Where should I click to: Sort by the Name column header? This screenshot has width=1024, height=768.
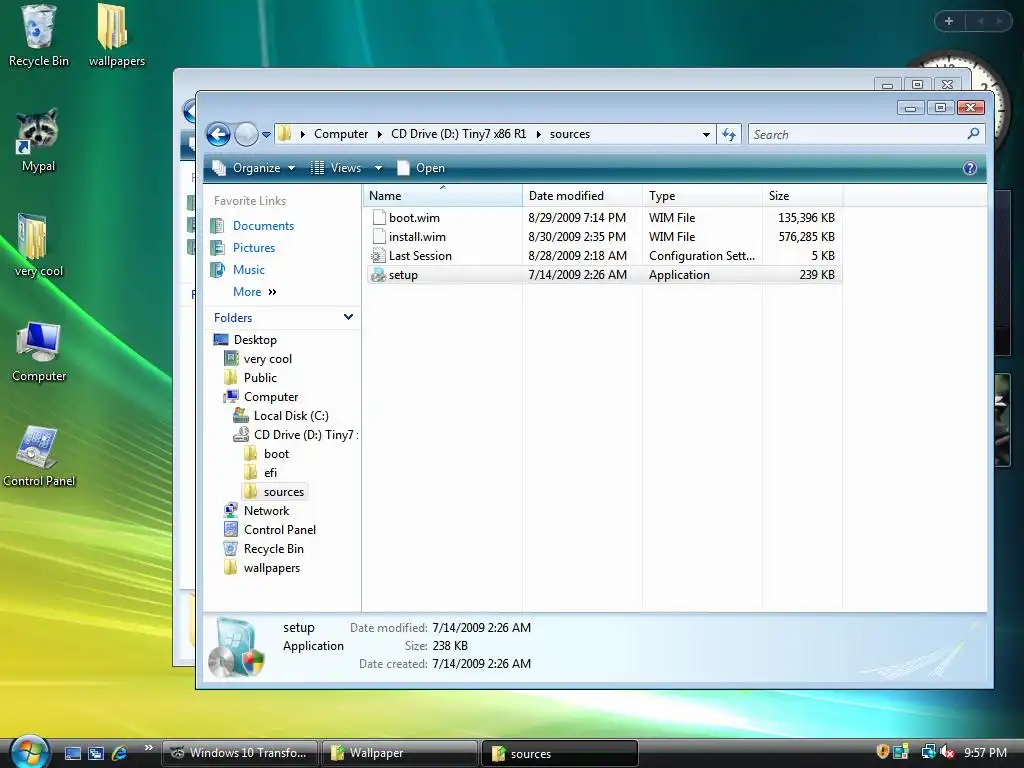click(442, 196)
